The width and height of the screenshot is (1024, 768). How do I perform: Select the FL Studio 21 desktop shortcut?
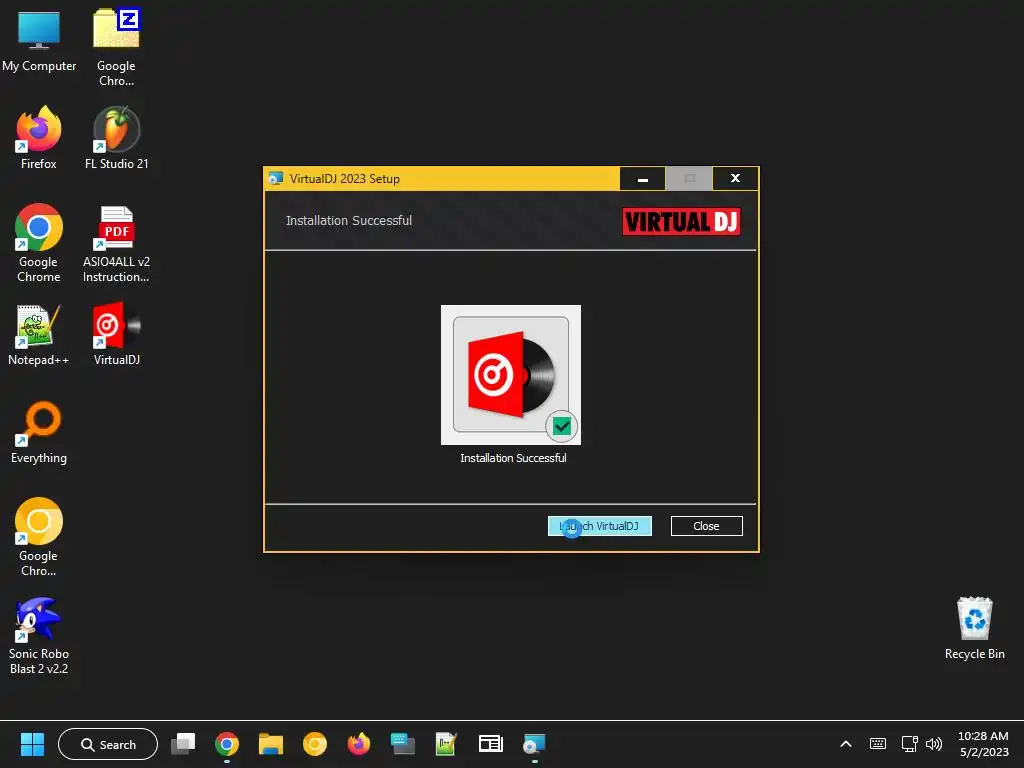pyautogui.click(x=116, y=138)
